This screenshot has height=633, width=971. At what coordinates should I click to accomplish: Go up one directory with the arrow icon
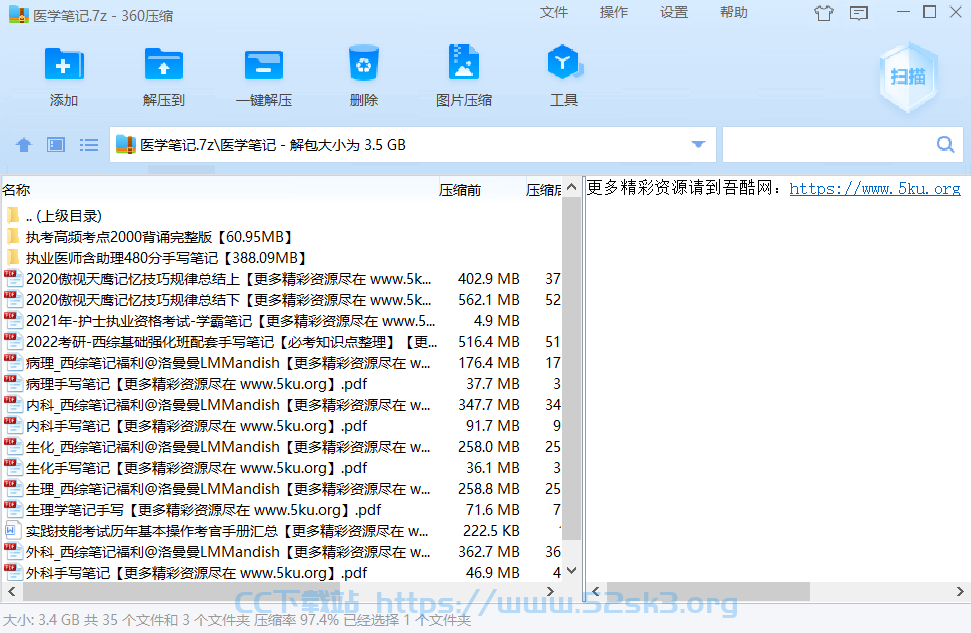pyautogui.click(x=24, y=145)
